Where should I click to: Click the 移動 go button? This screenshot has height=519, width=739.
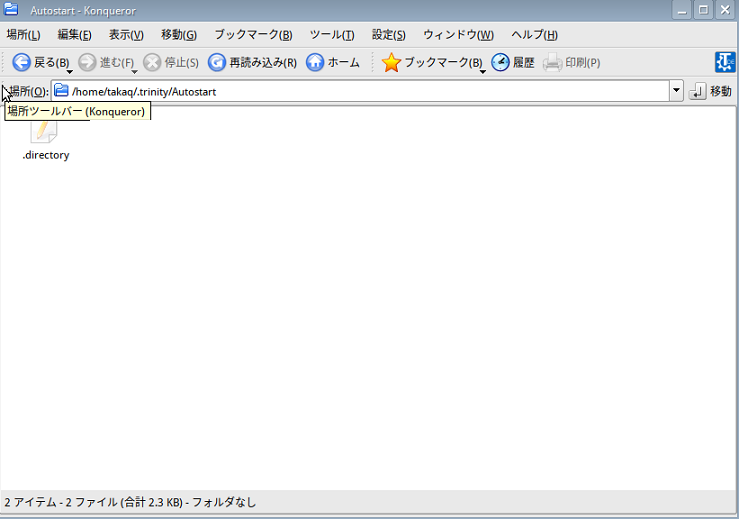pos(710,91)
